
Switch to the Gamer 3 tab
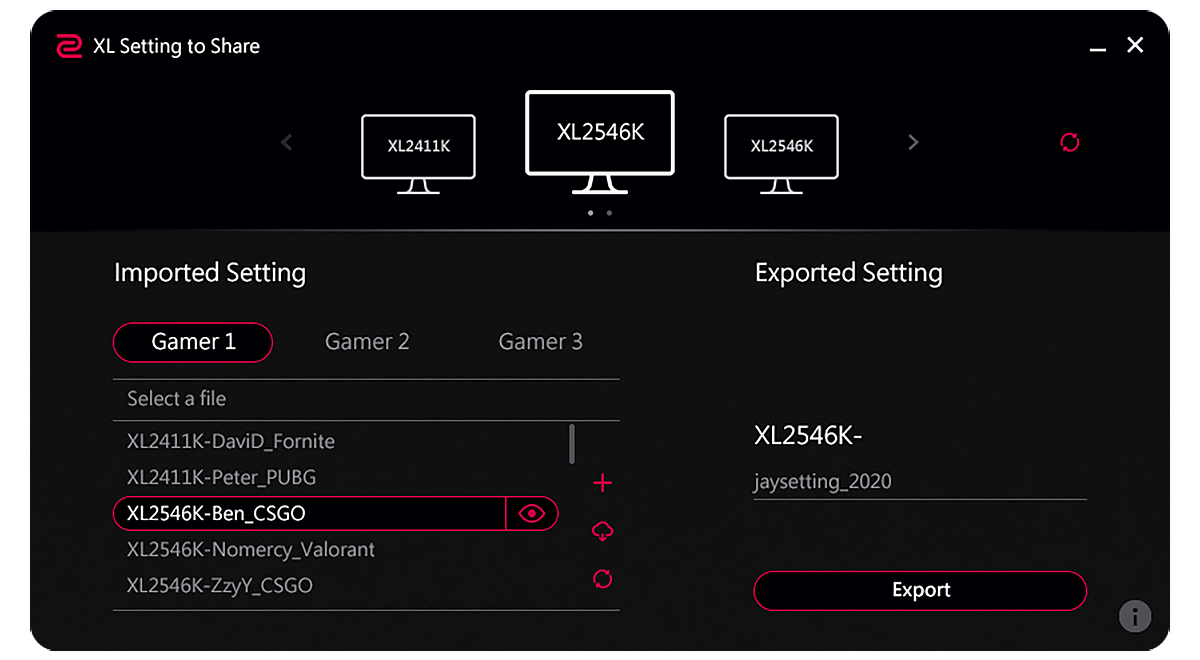pos(540,342)
